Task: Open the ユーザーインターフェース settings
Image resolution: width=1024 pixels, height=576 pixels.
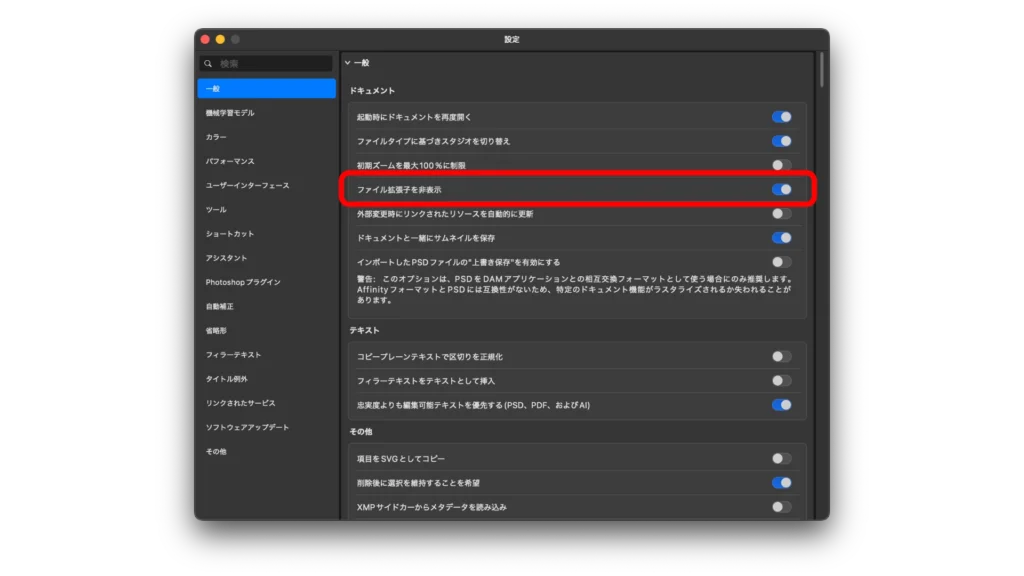Action: point(240,185)
